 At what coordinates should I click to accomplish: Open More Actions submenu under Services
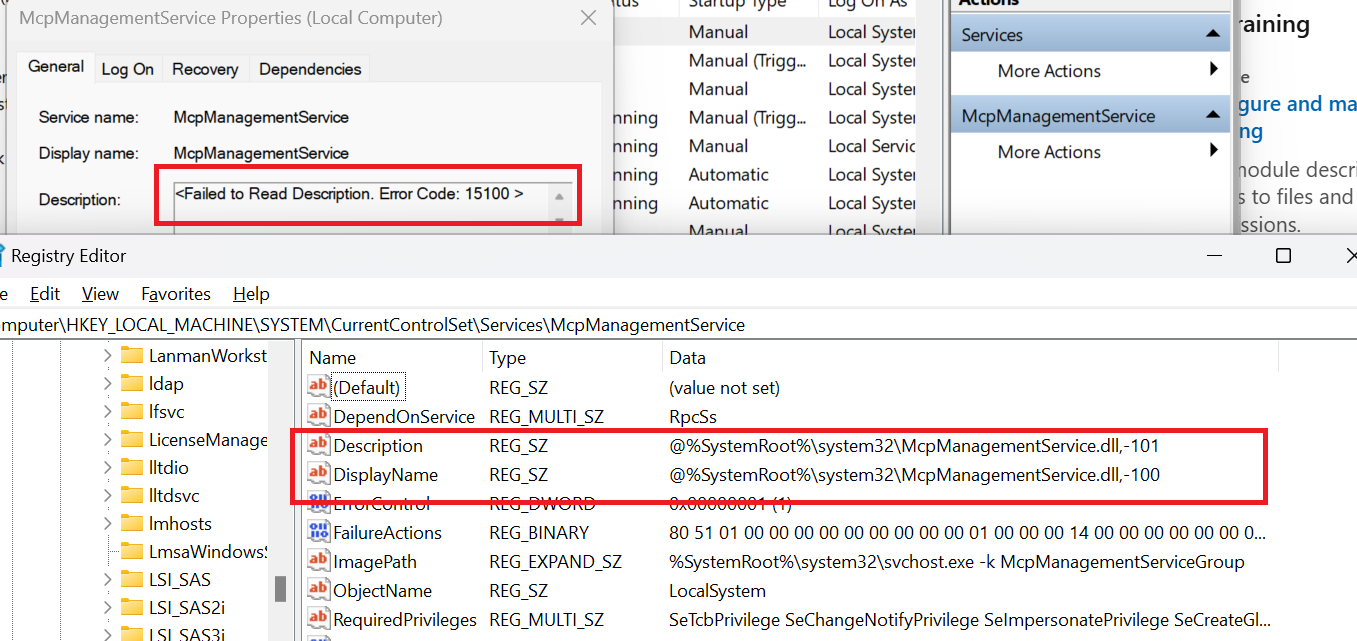1090,71
